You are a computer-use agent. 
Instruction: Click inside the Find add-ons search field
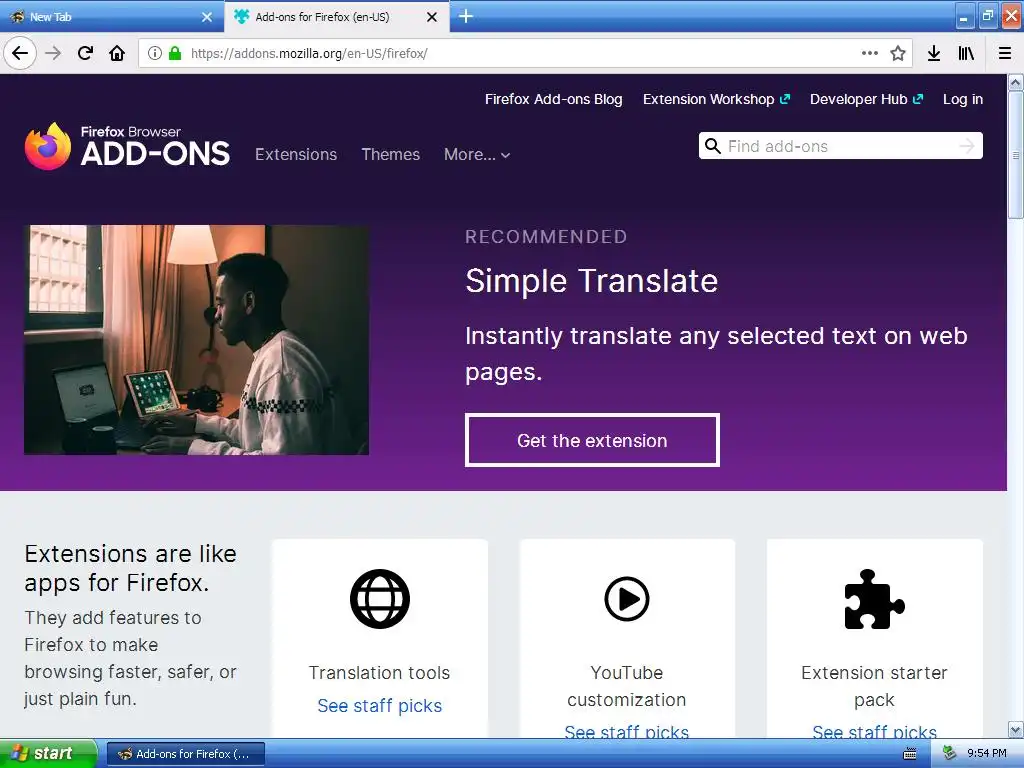(x=840, y=146)
